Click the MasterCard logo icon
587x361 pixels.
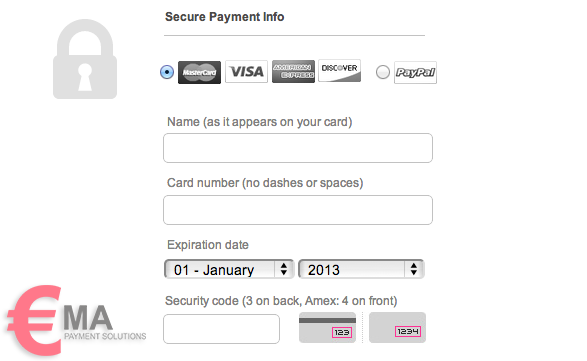tap(199, 72)
